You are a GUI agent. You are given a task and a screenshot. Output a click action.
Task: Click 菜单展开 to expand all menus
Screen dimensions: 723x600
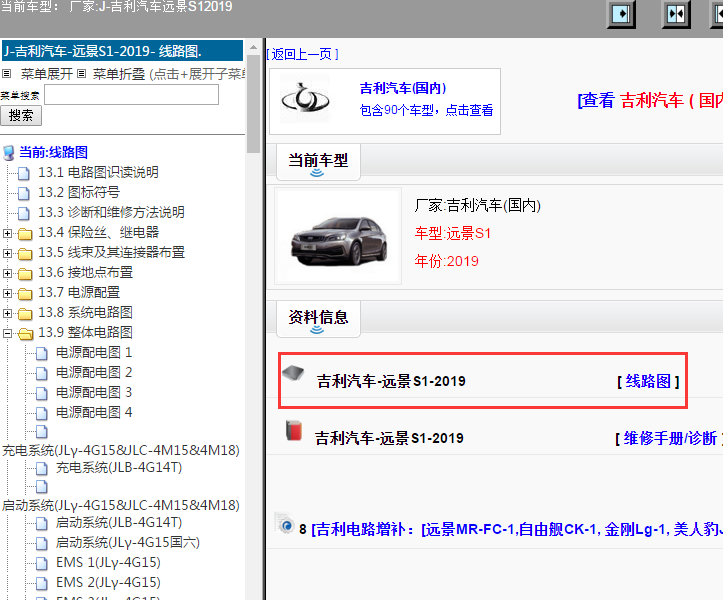point(47,74)
